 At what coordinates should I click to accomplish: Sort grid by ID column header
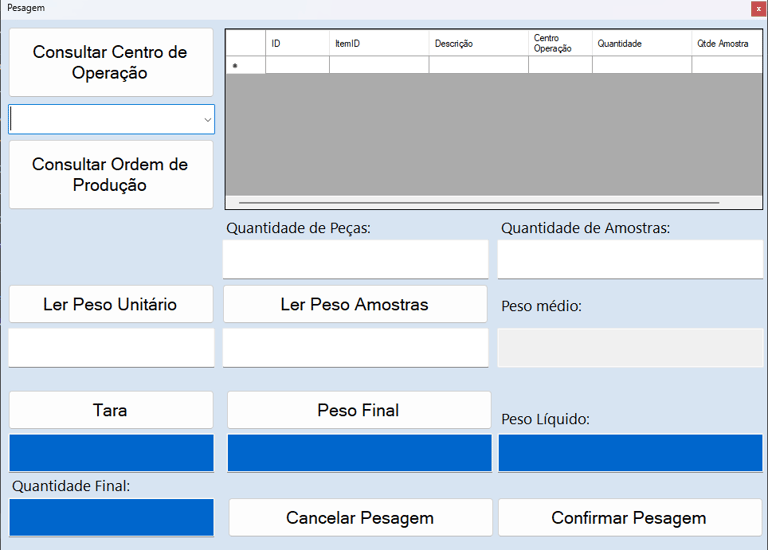(297, 44)
